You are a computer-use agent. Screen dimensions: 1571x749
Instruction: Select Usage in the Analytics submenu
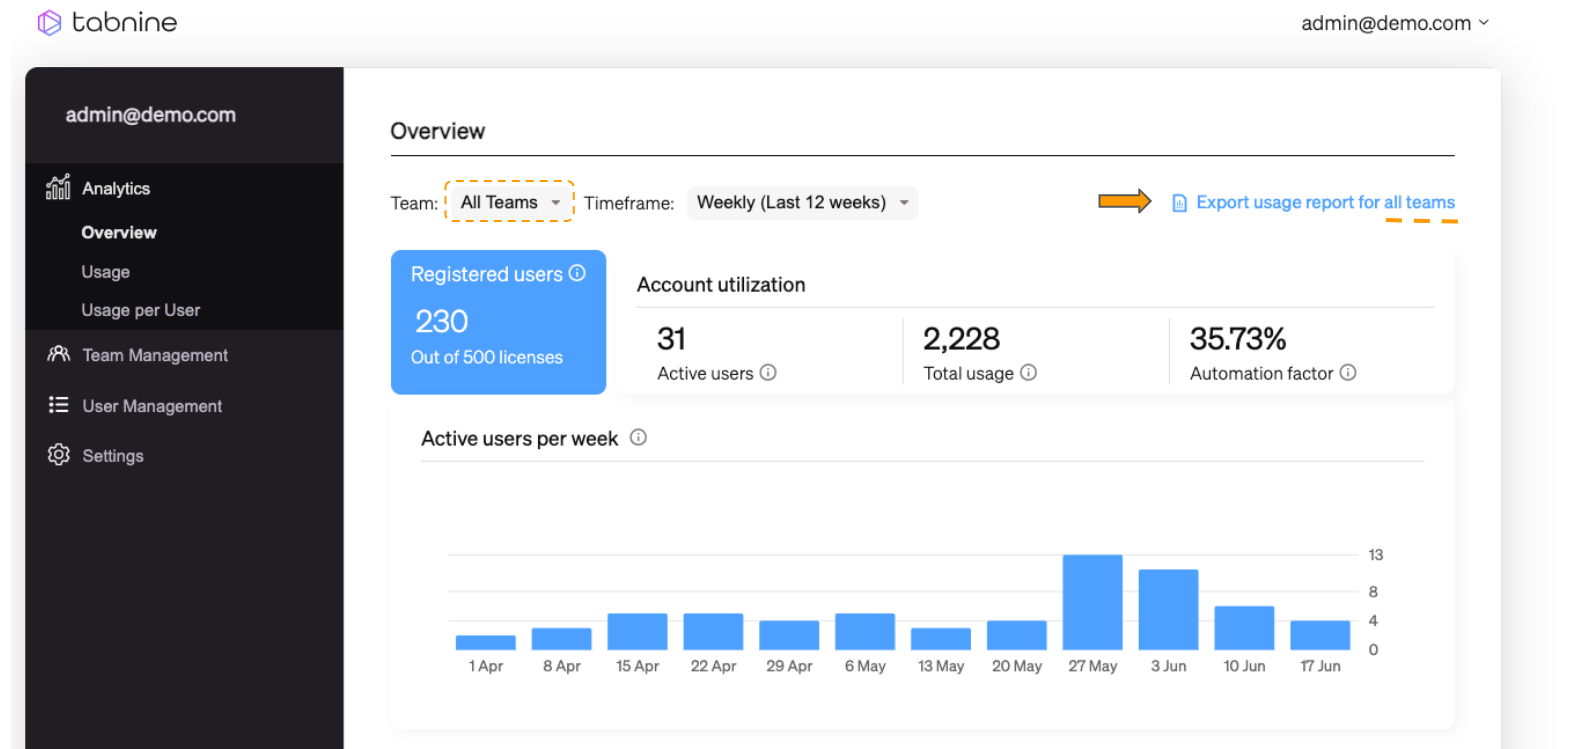coord(106,272)
